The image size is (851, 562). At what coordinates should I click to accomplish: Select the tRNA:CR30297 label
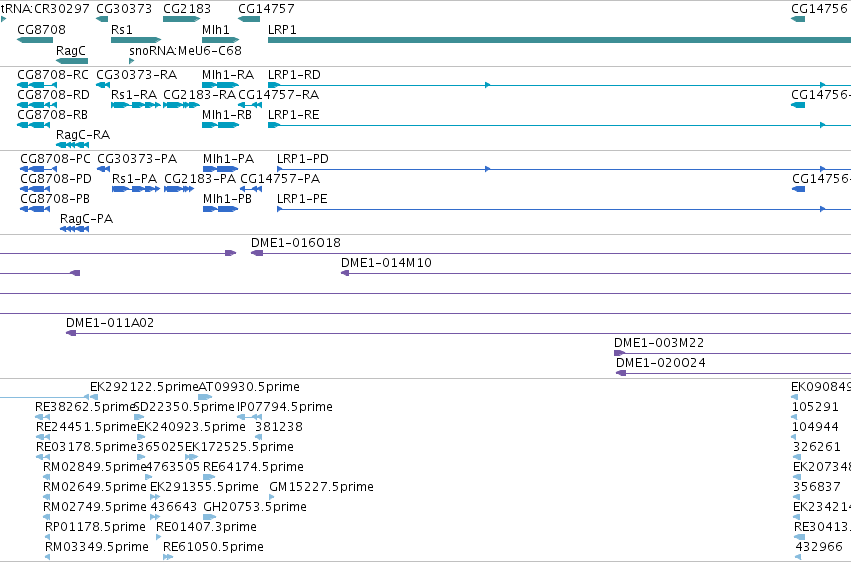click(x=45, y=9)
